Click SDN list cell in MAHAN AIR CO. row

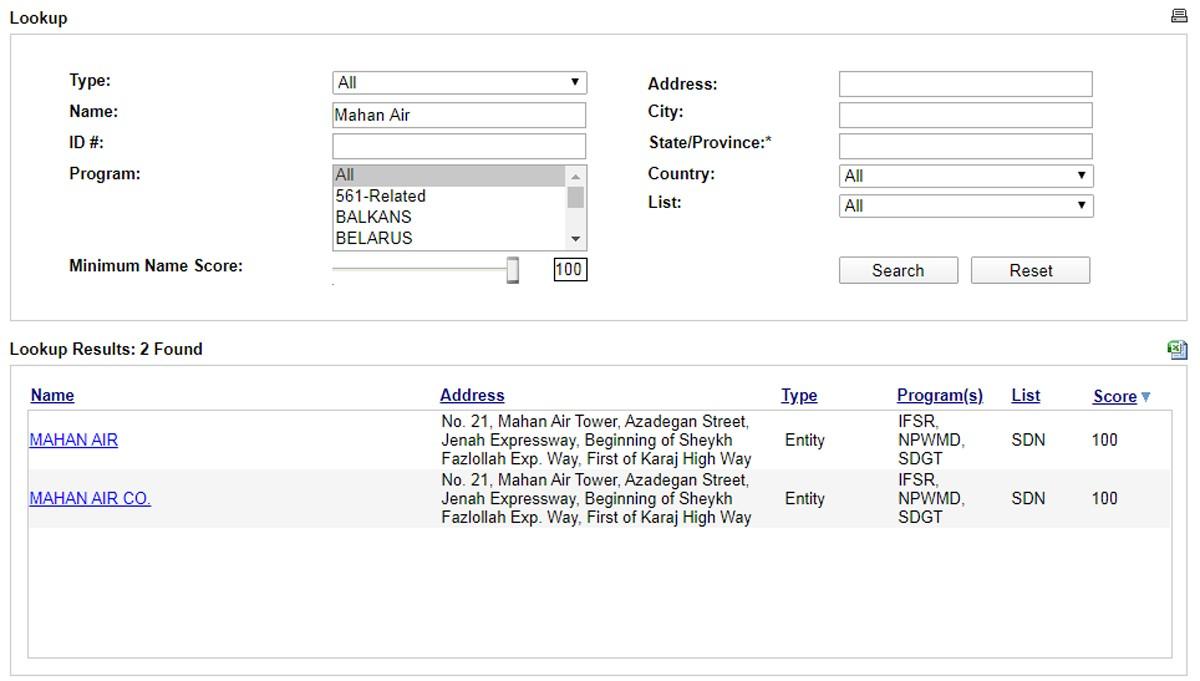[1028, 498]
